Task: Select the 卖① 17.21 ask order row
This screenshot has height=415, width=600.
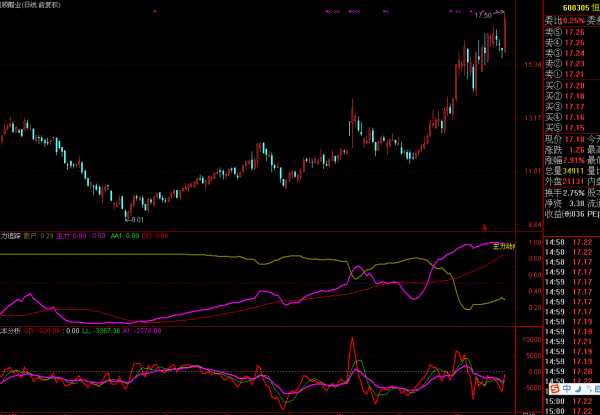Action: tap(564, 75)
